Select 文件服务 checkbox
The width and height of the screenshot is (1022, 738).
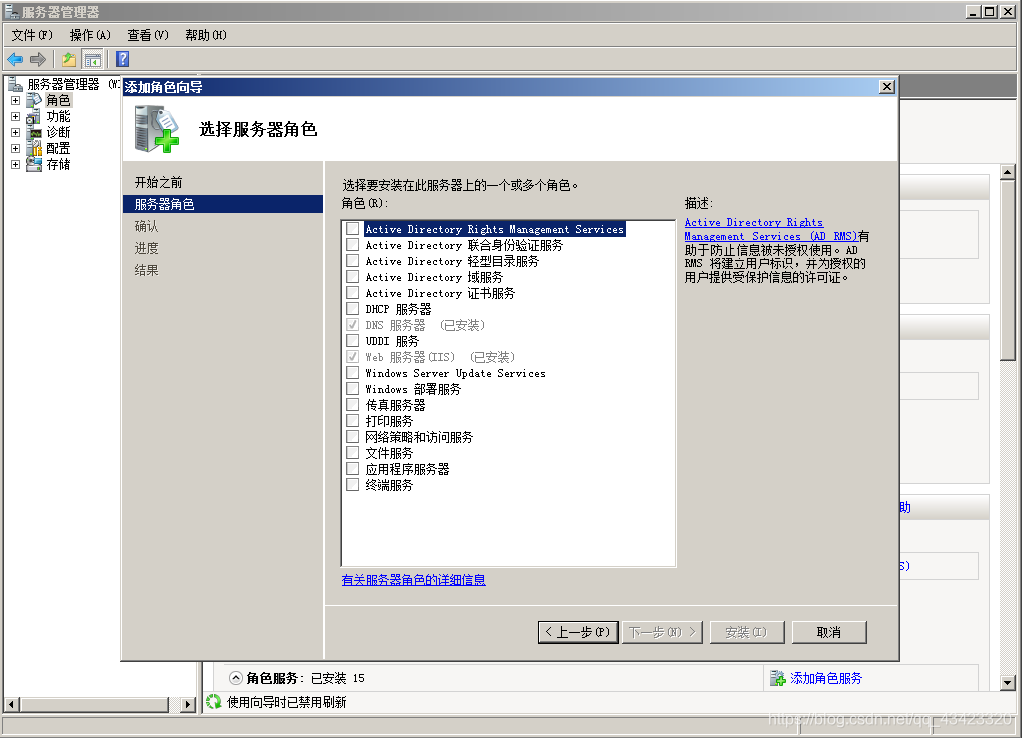click(353, 452)
